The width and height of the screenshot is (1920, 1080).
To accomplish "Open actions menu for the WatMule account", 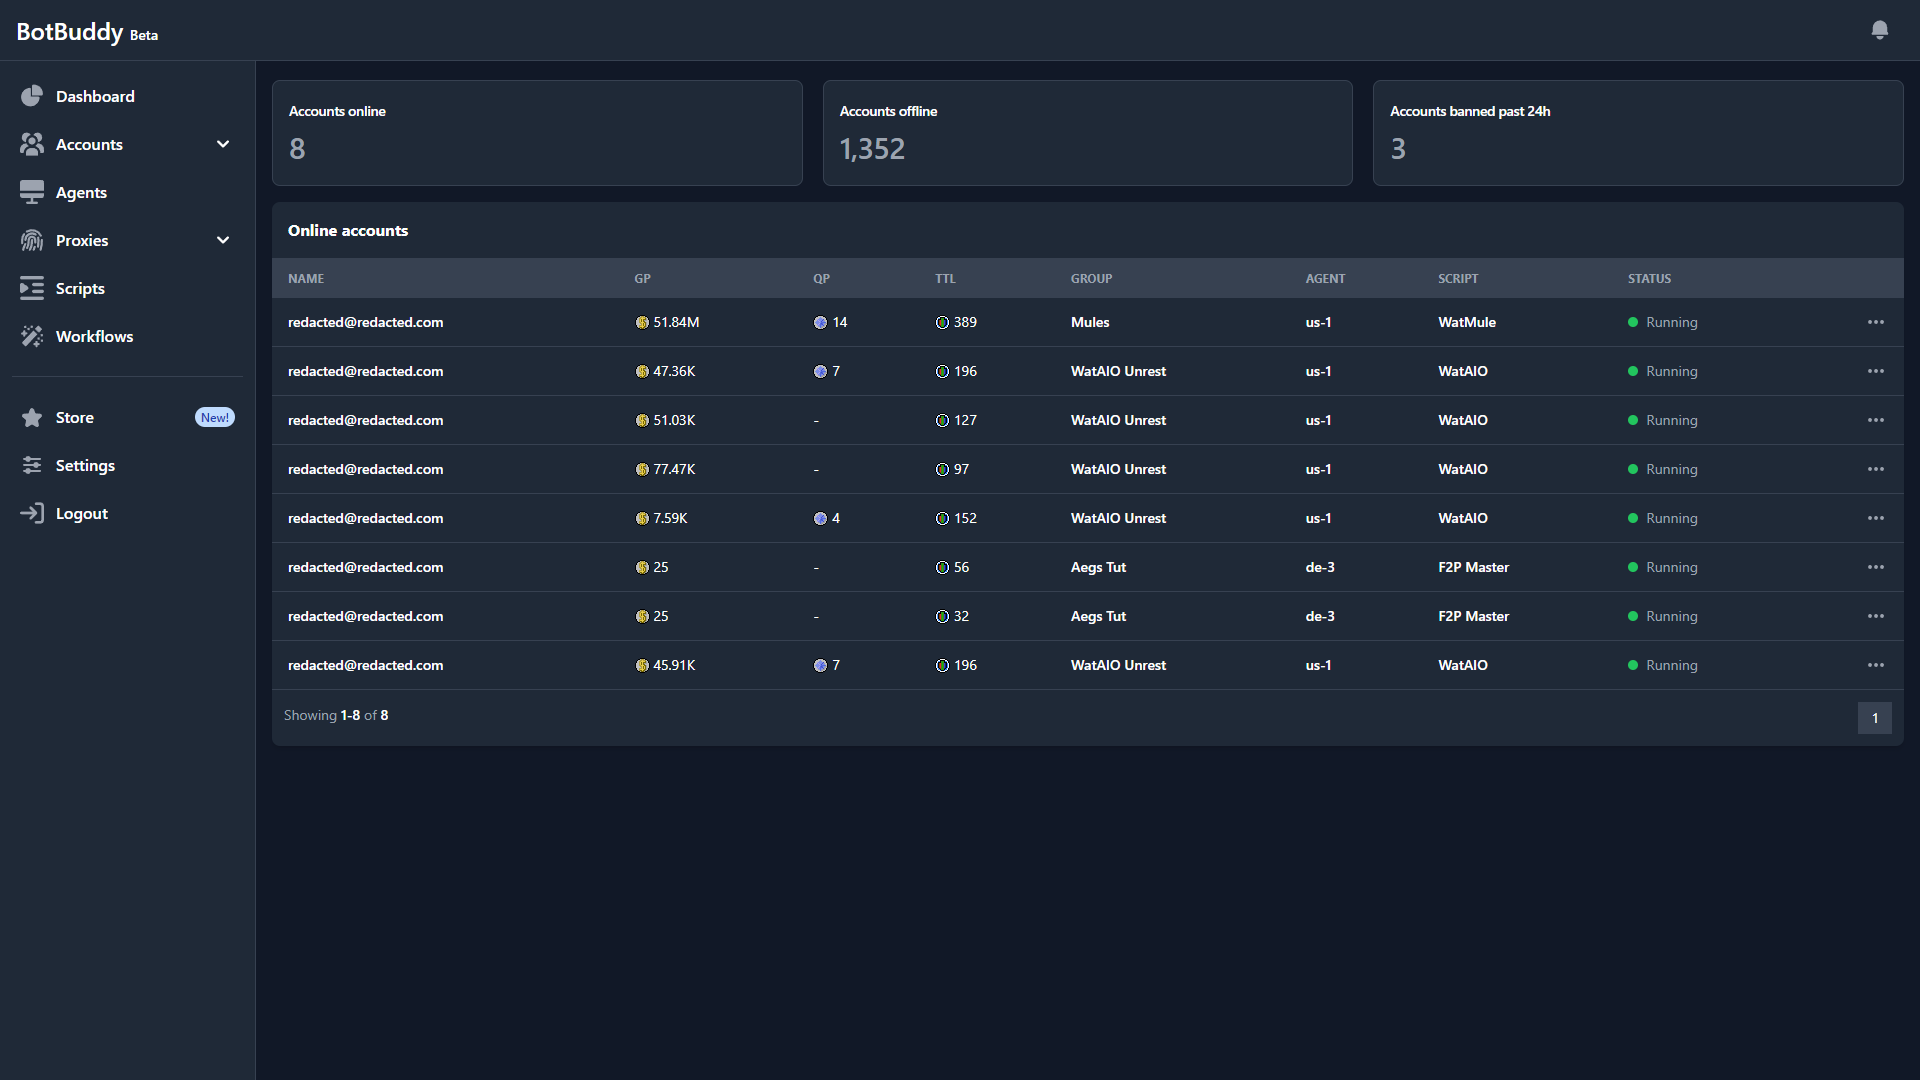I will point(1876,322).
